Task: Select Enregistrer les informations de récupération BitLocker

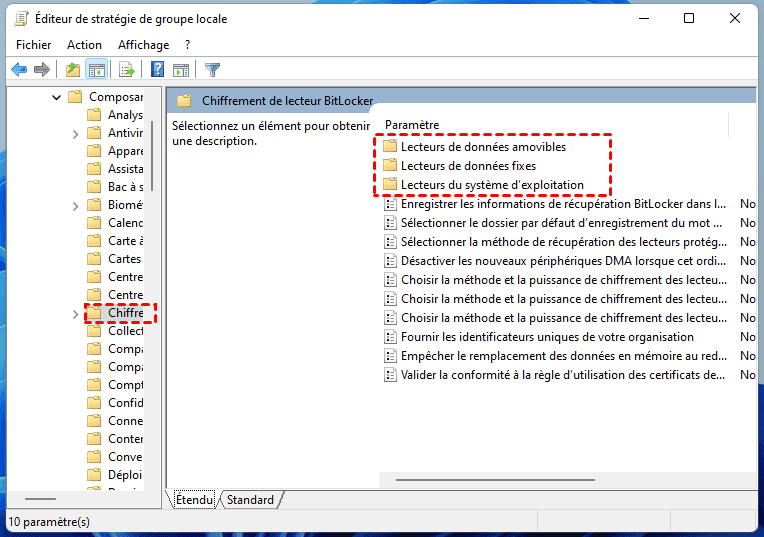Action: point(555,204)
